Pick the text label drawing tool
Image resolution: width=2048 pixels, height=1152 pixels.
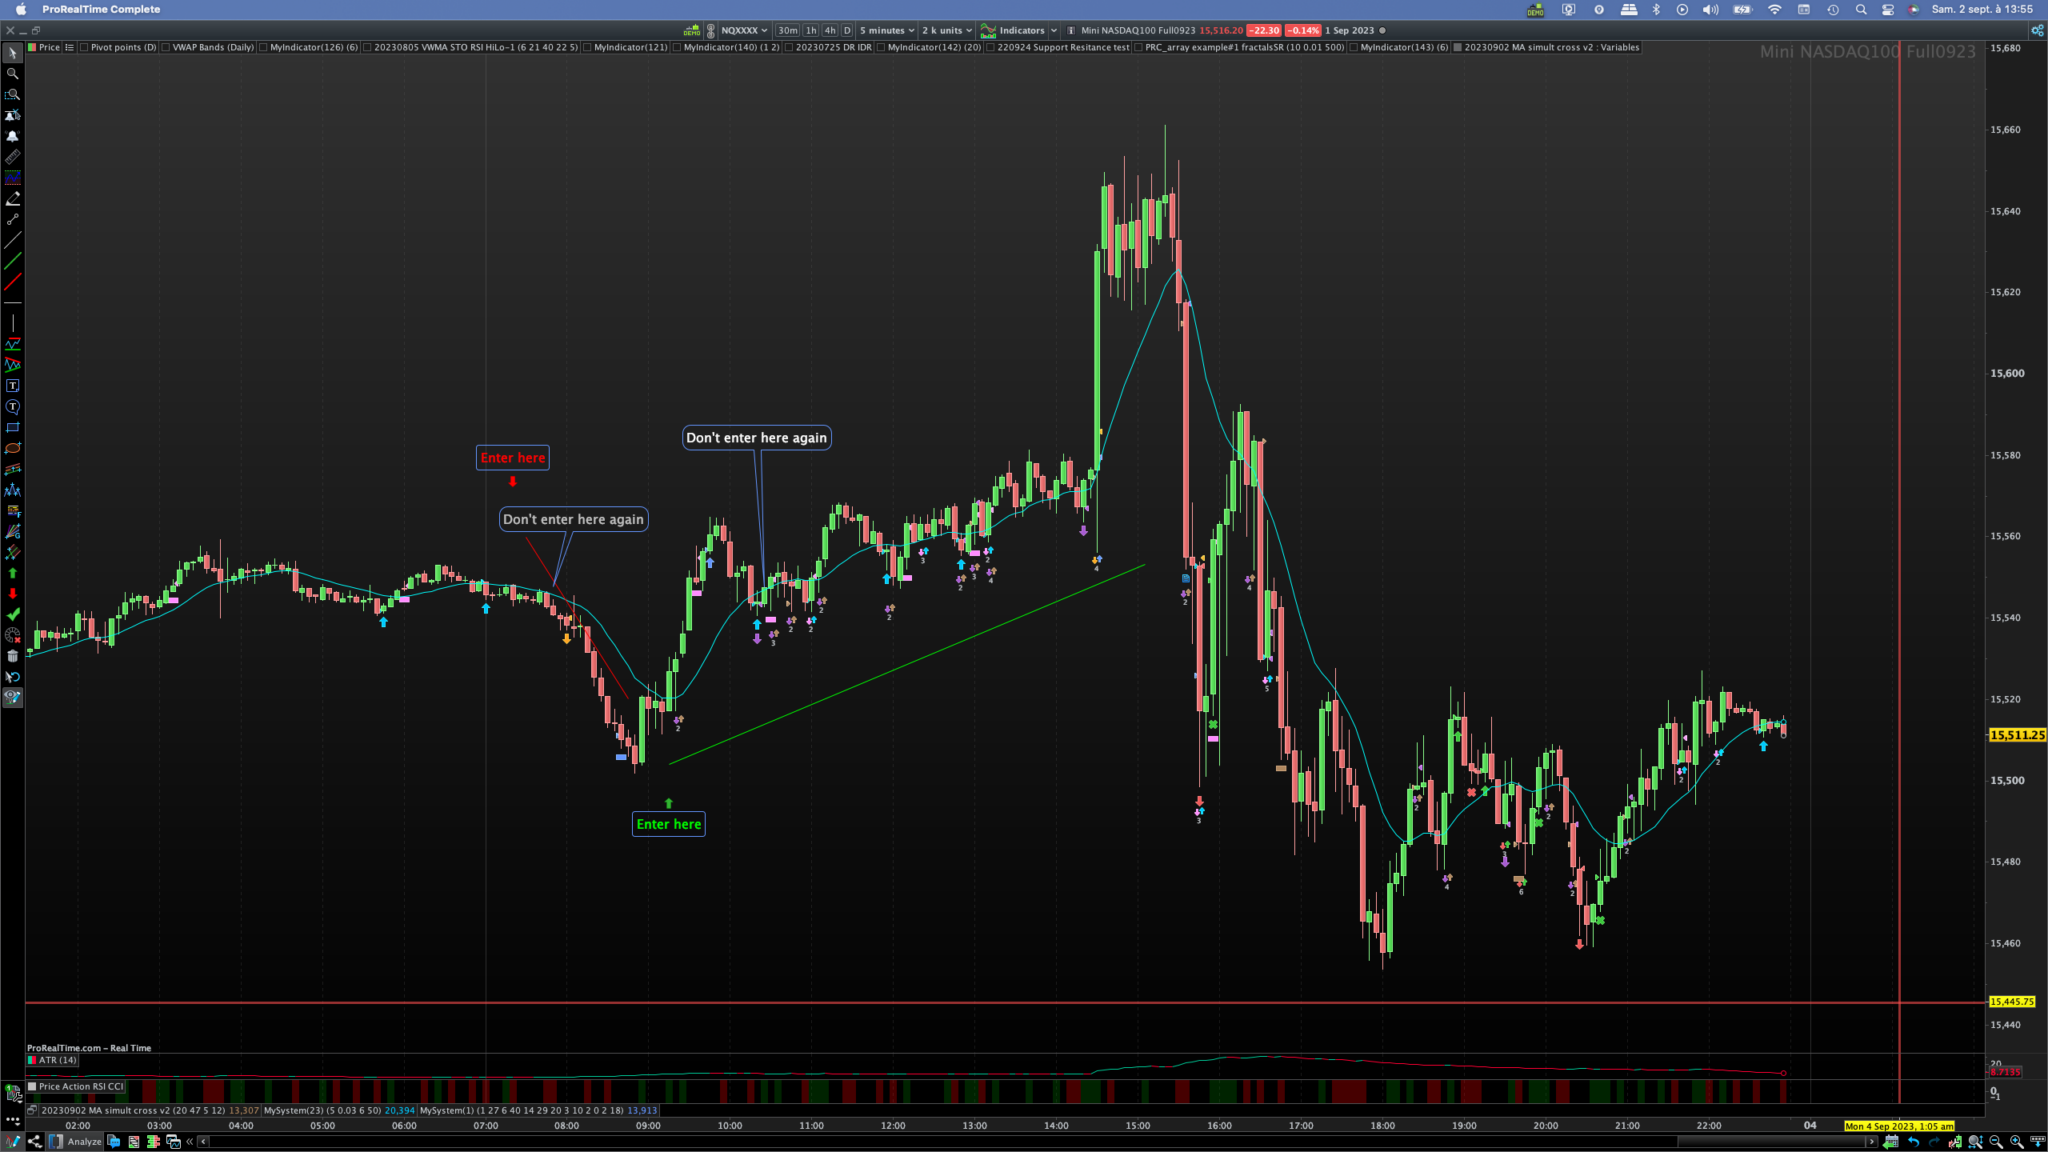click(x=12, y=386)
